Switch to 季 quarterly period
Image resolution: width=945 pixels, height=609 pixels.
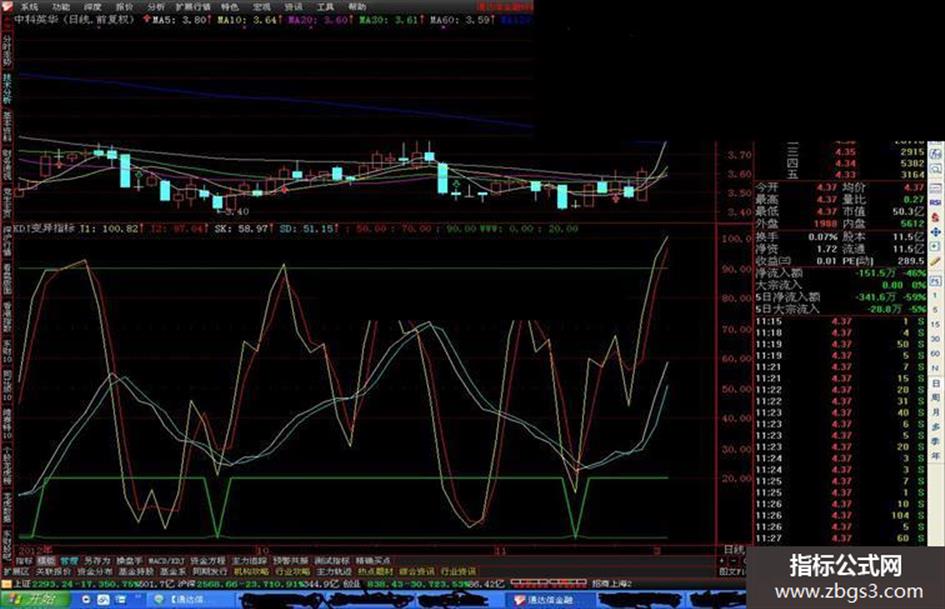point(935,441)
